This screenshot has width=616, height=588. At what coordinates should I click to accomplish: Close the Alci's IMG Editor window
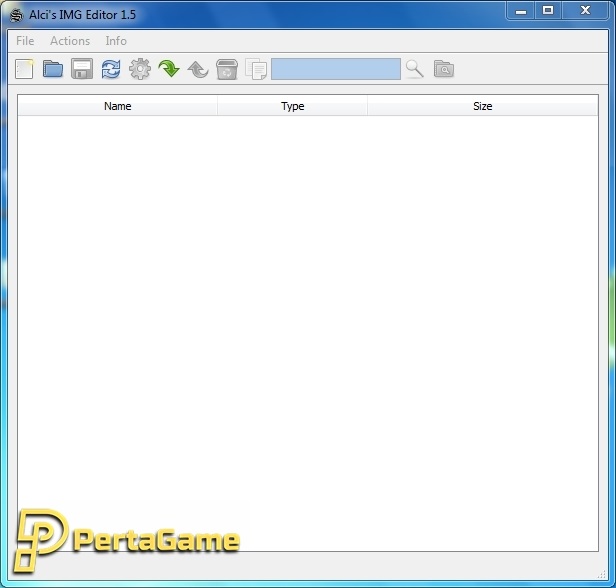585,11
